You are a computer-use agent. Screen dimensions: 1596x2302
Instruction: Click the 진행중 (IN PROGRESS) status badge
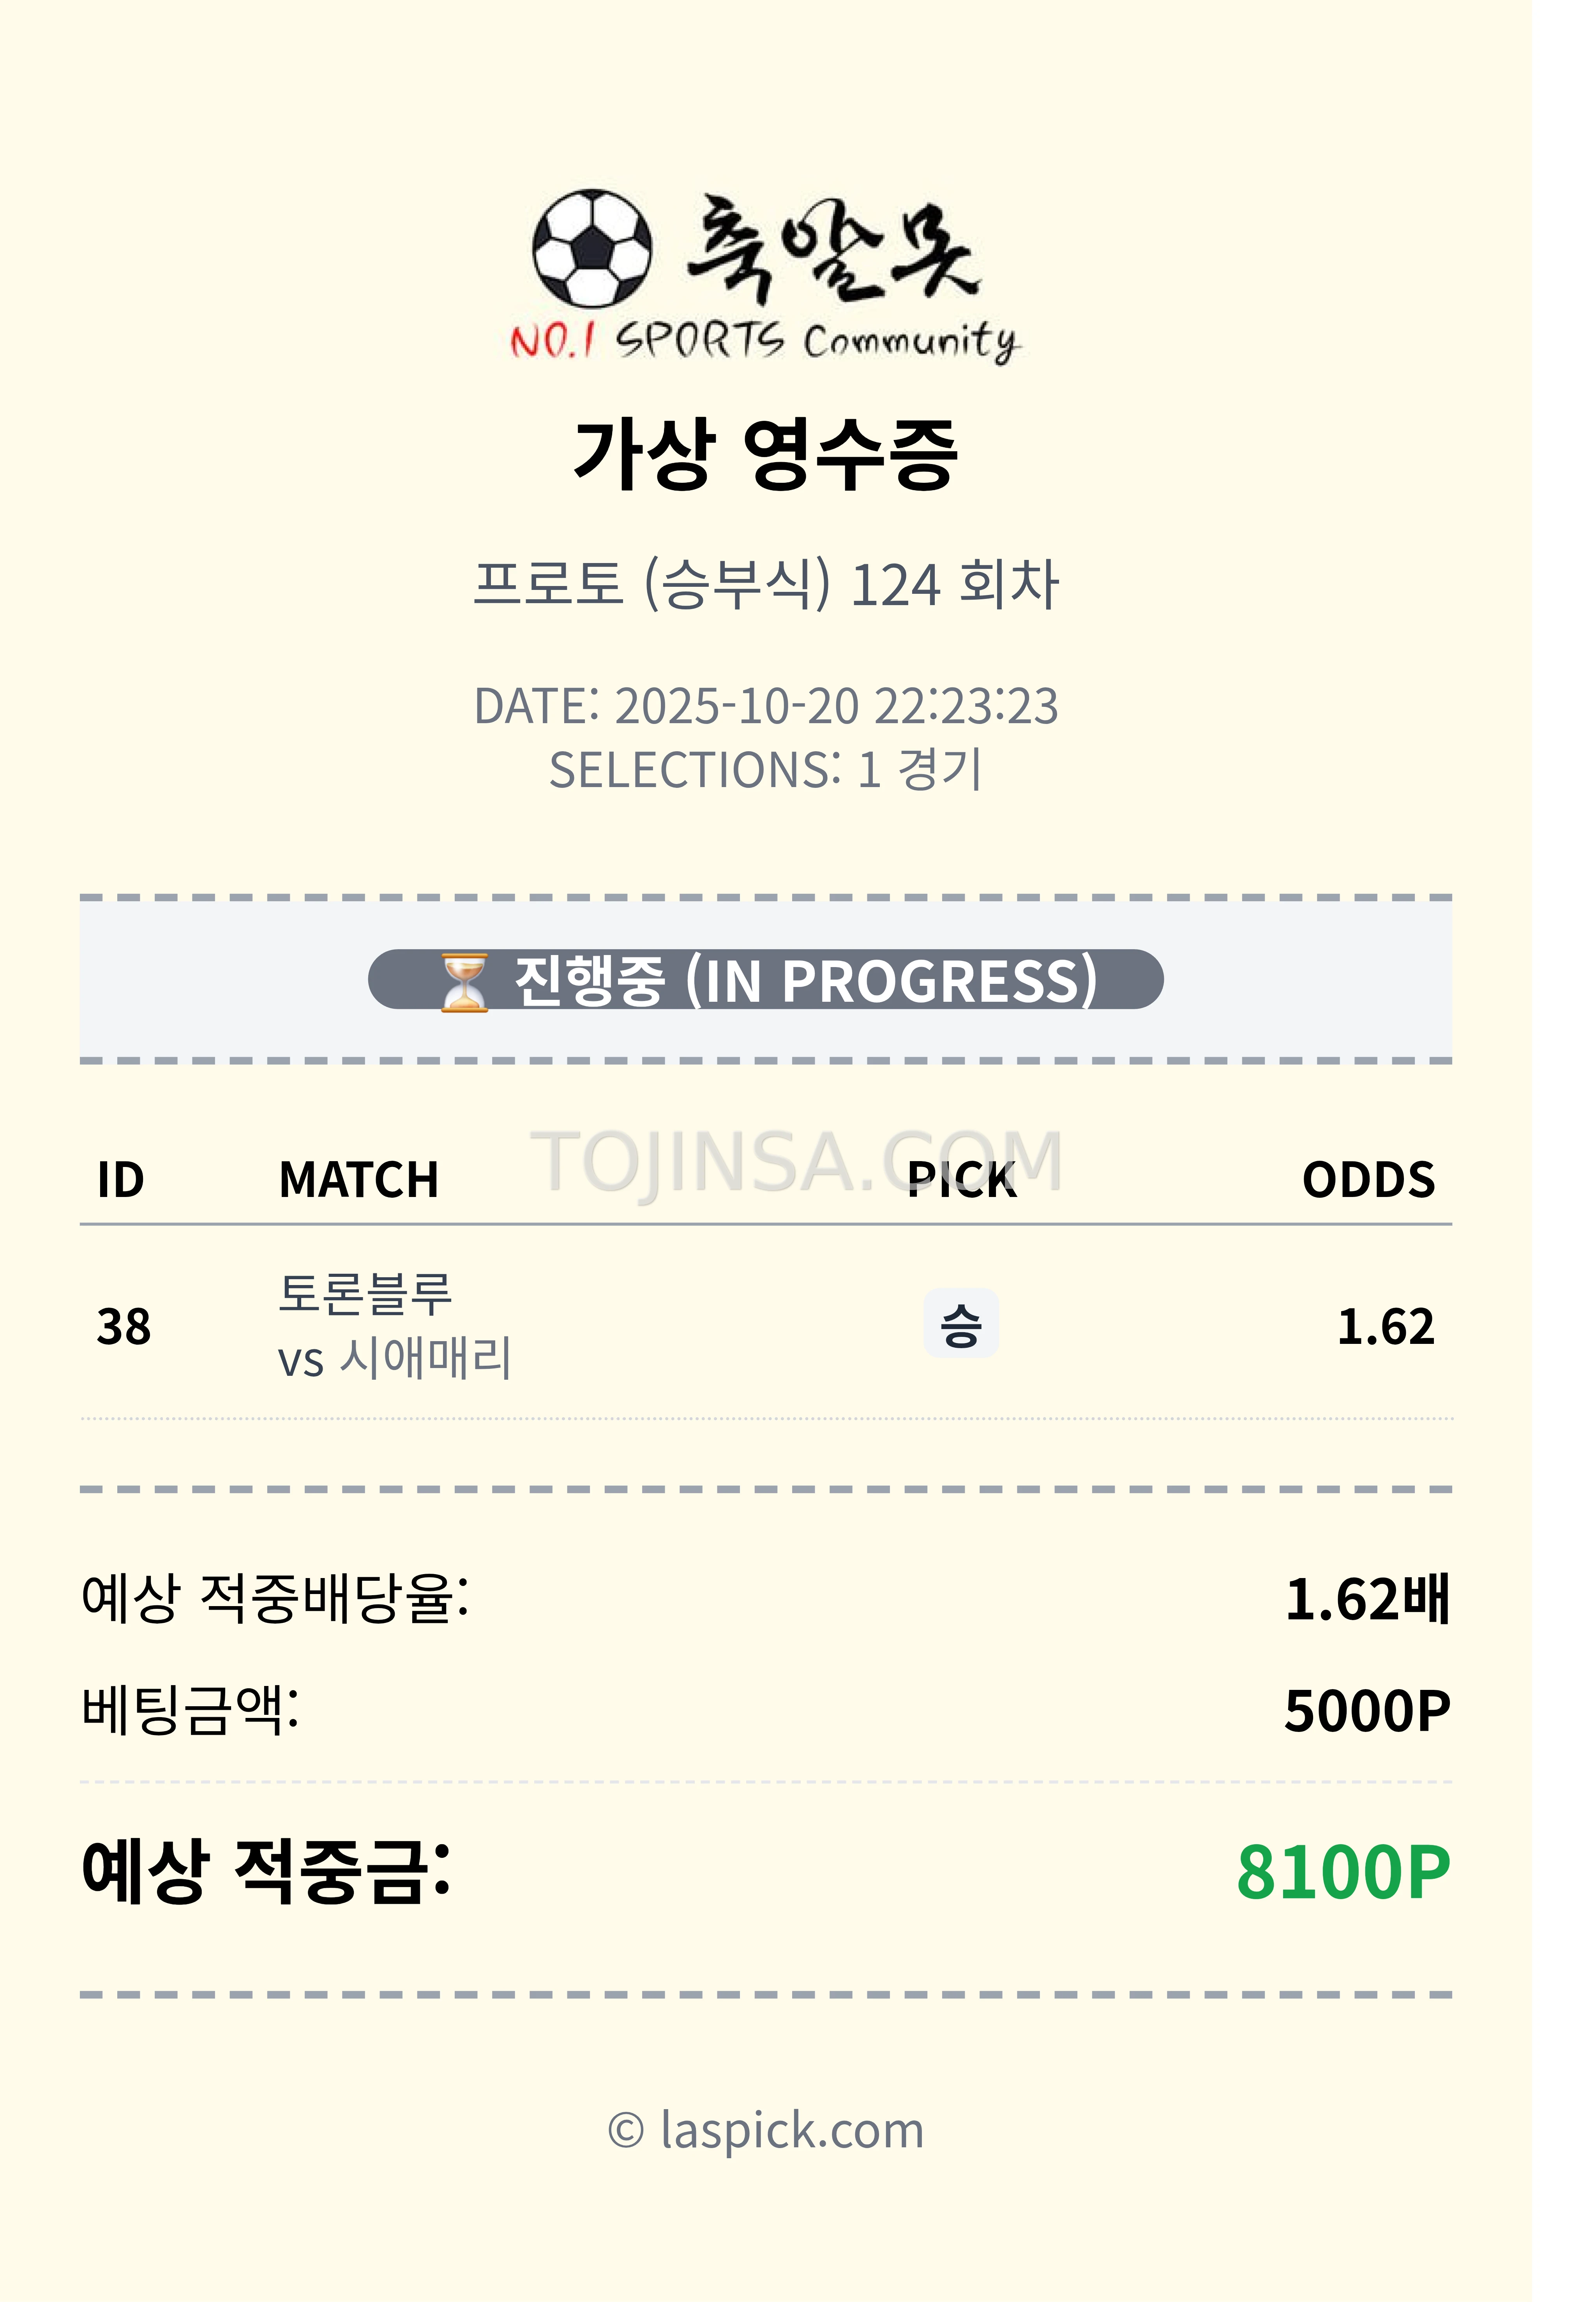click(766, 980)
